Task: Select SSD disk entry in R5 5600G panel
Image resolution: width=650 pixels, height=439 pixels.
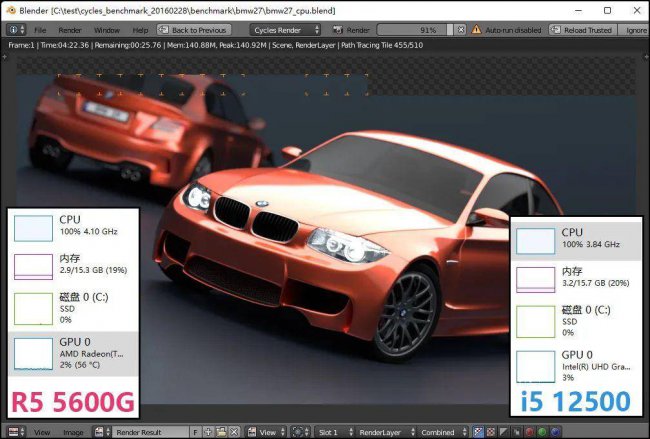Action: [x=73, y=308]
